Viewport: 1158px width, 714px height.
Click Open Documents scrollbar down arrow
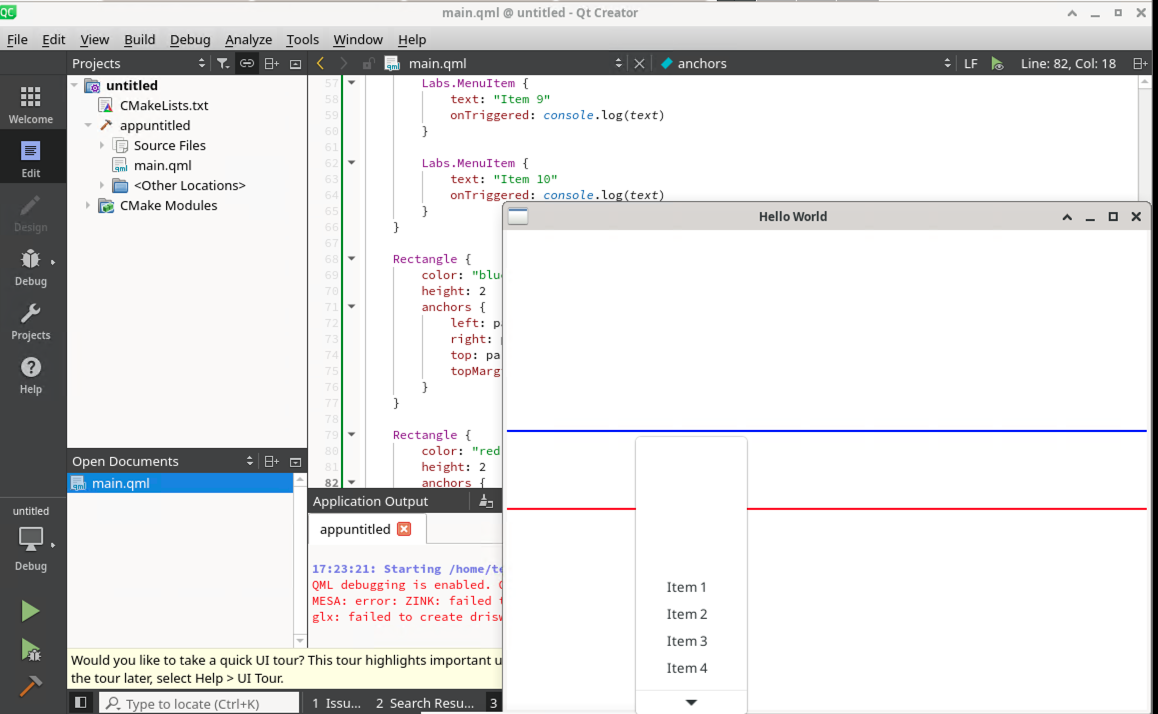click(300, 640)
